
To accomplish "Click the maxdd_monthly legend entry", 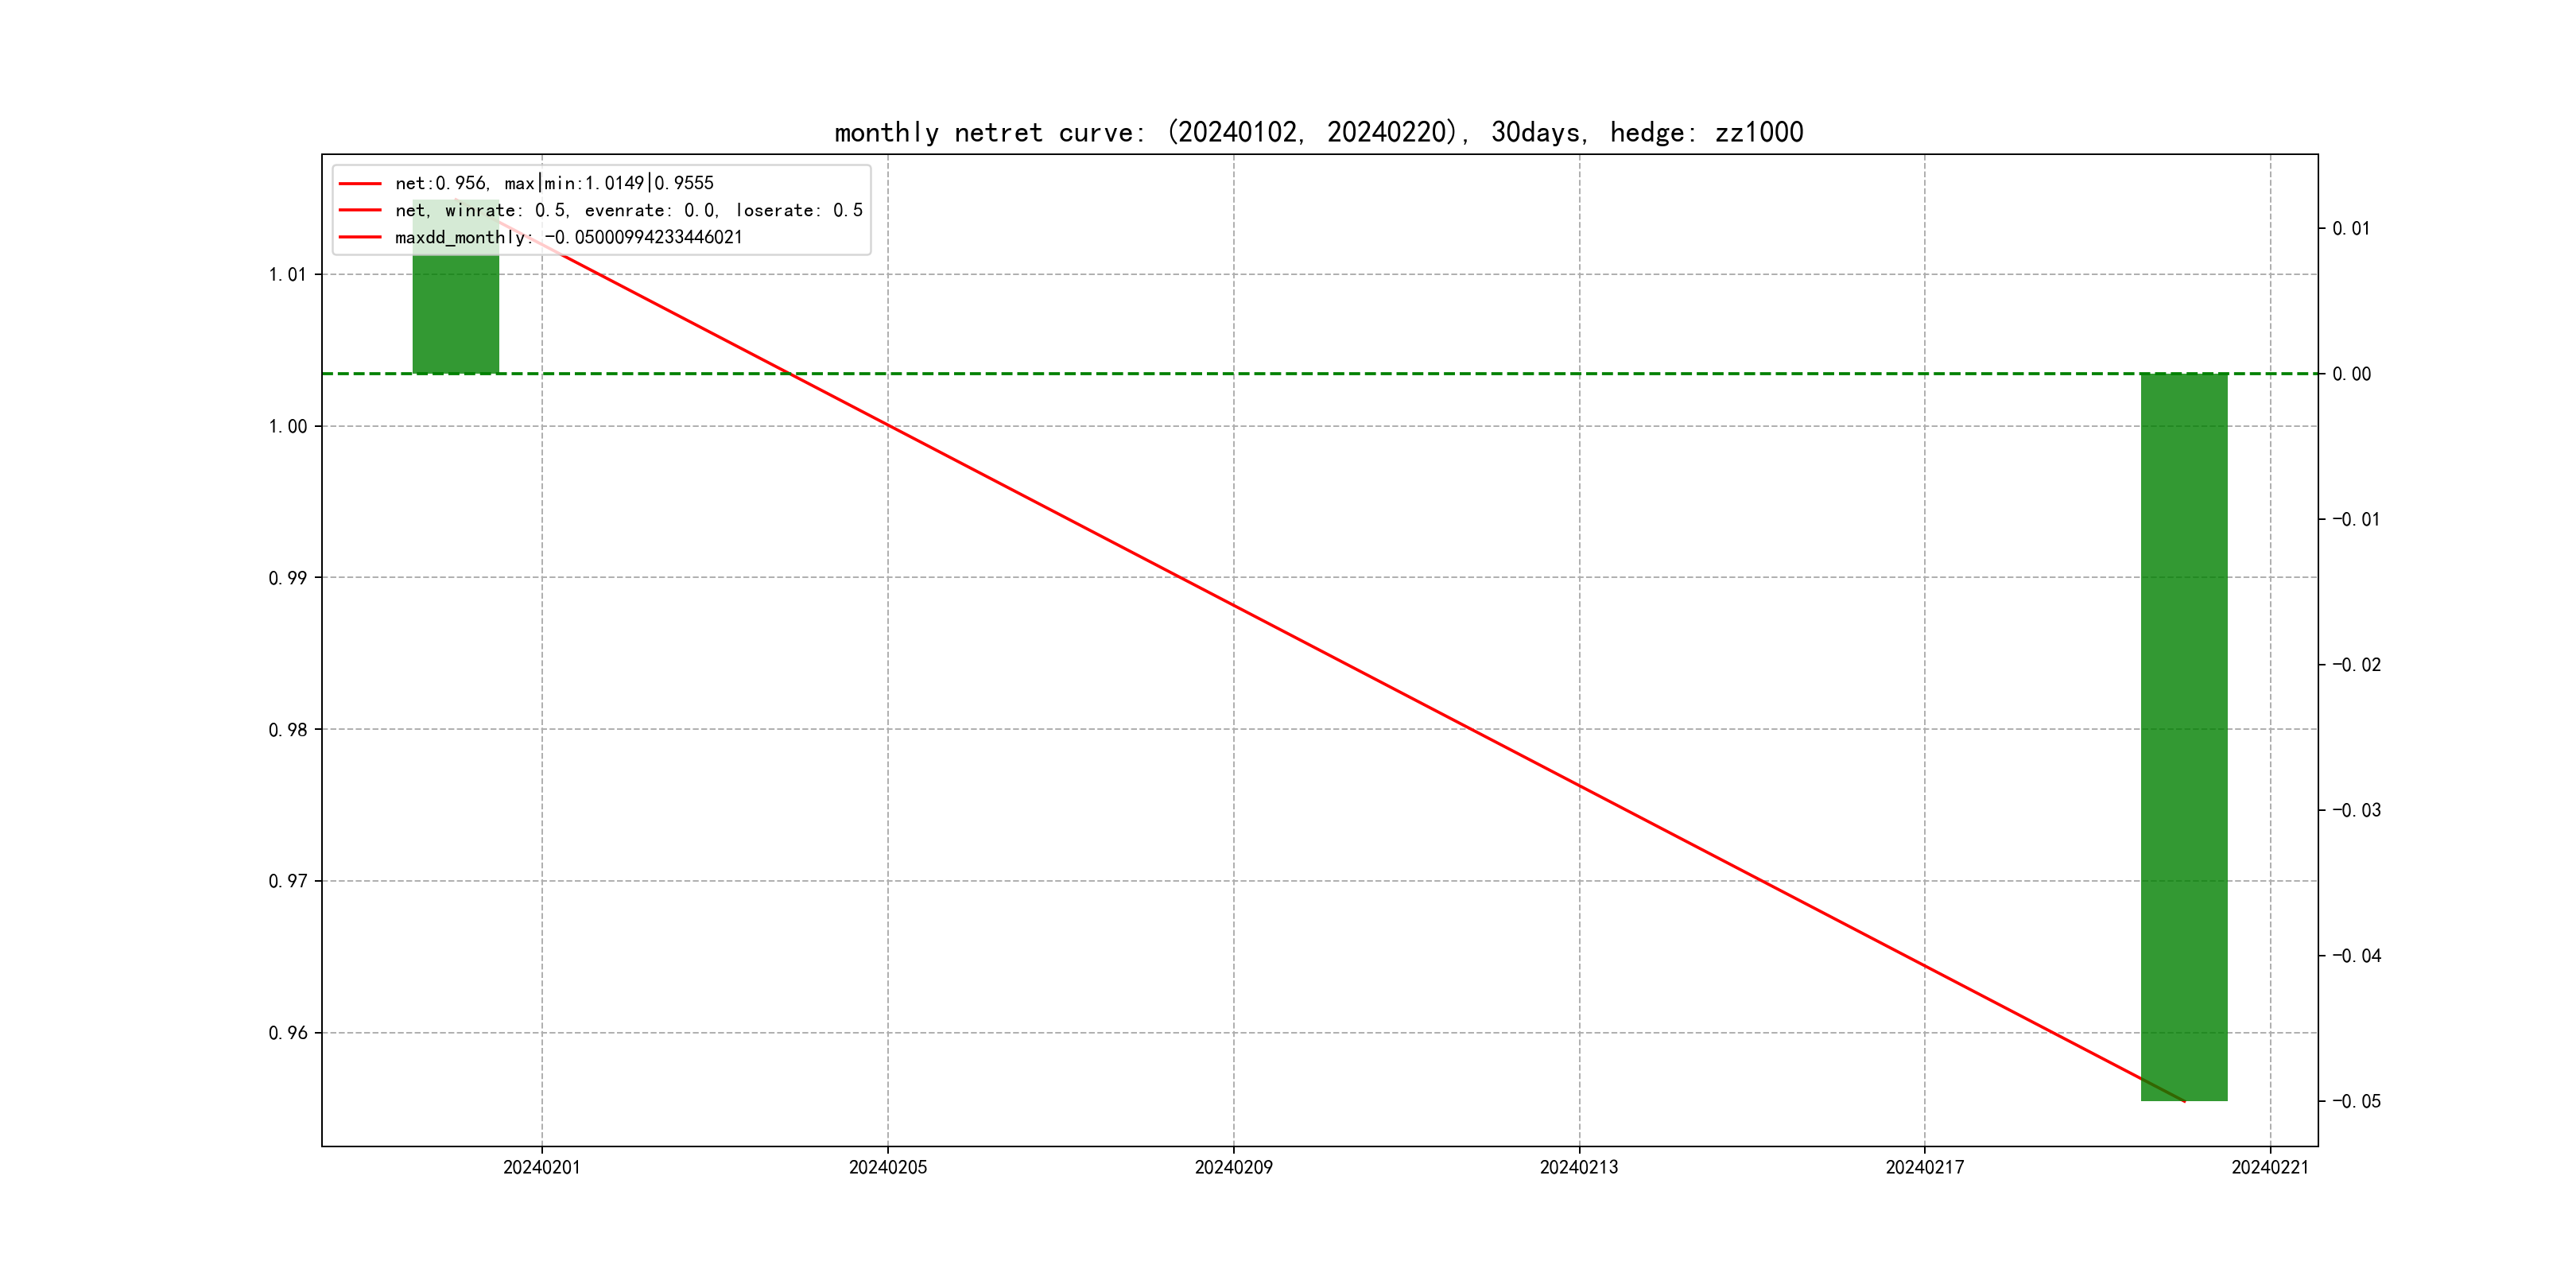I will coord(568,237).
